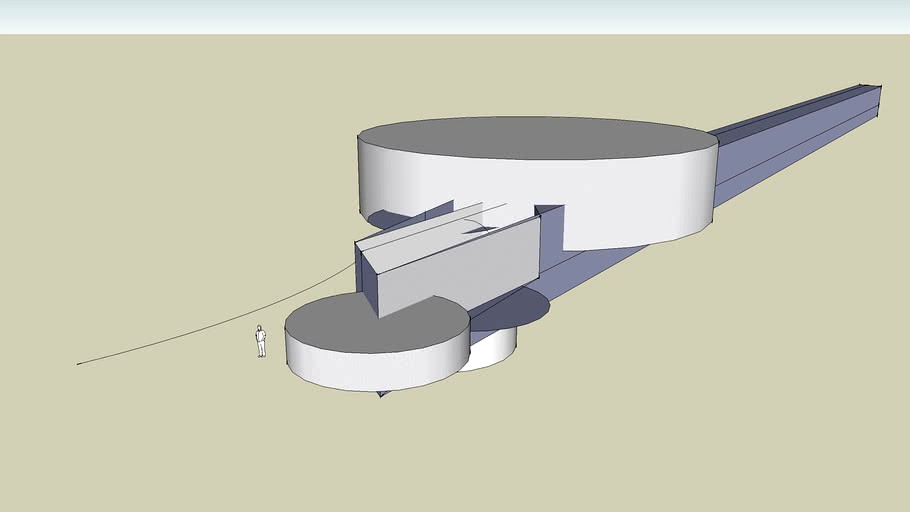The height and width of the screenshot is (512, 910).
Task: Click empty ground left of the model
Action: click(x=150, y=200)
